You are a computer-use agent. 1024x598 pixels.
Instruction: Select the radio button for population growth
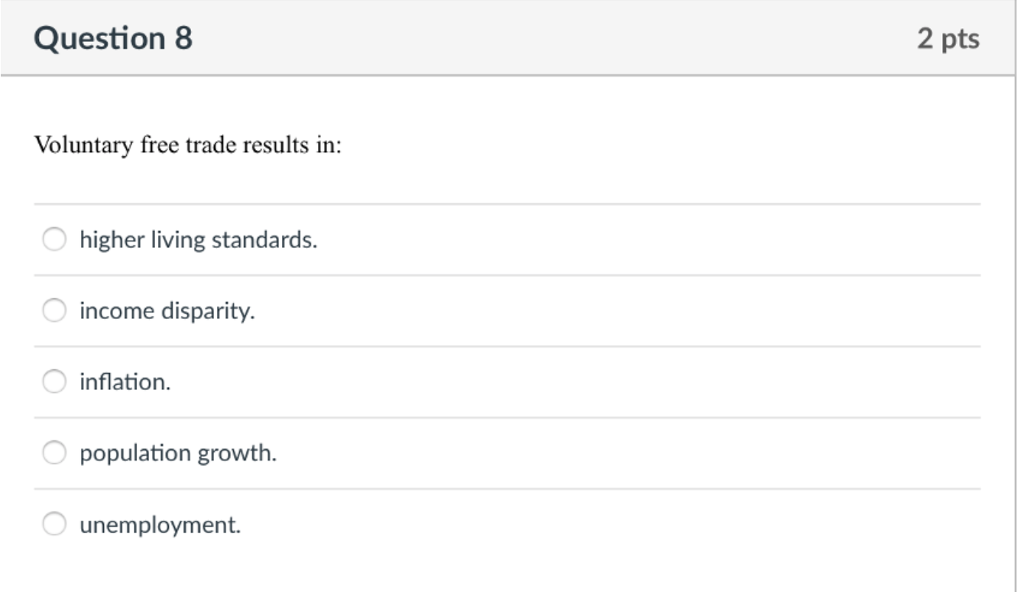52,452
